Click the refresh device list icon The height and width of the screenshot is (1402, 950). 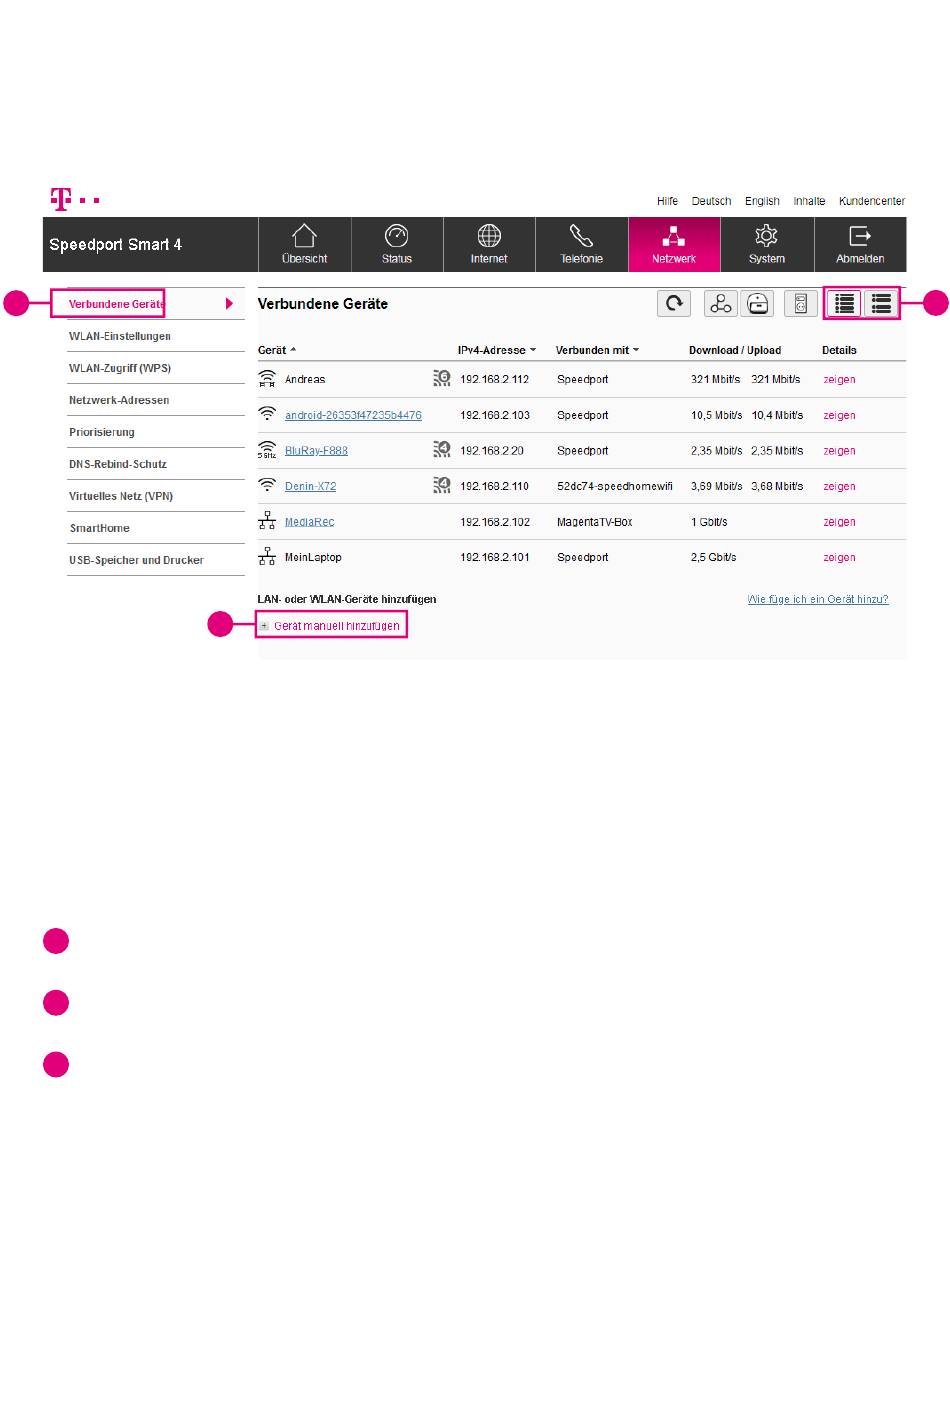[x=674, y=303]
